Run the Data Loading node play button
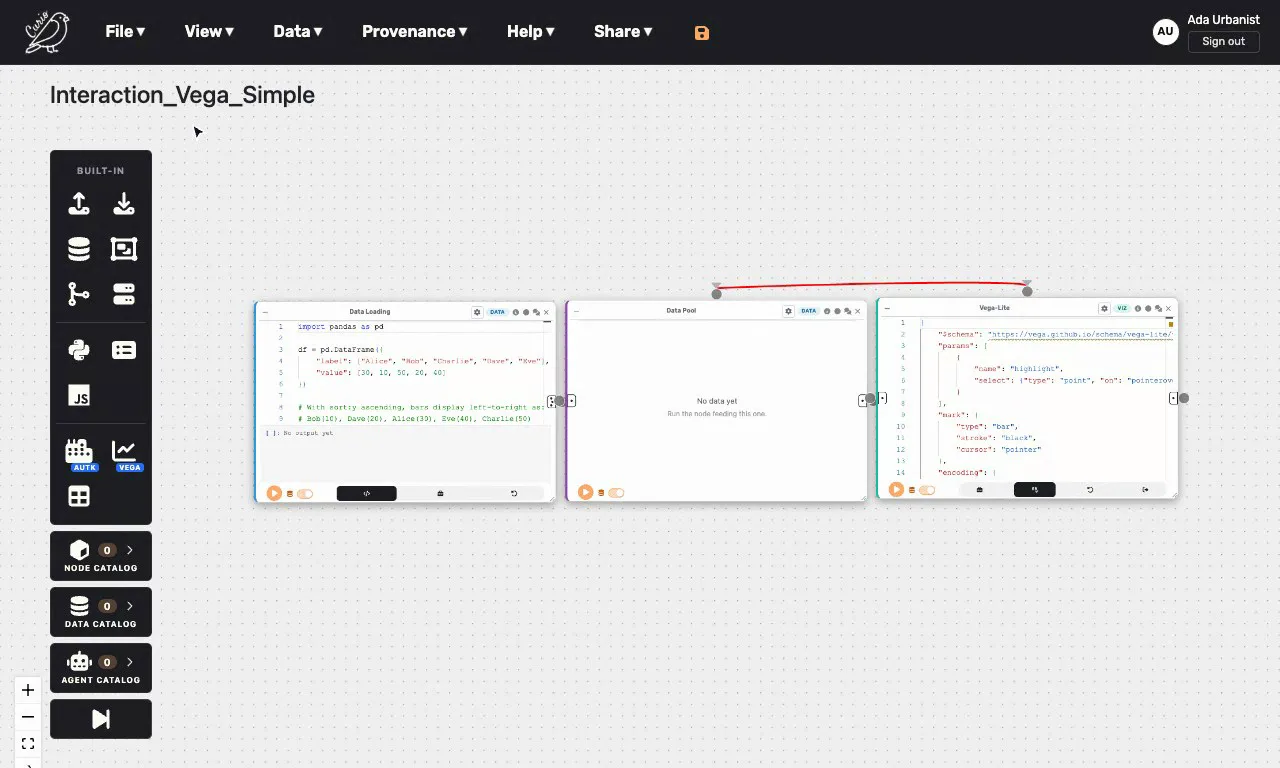The height and width of the screenshot is (768, 1280). [274, 493]
